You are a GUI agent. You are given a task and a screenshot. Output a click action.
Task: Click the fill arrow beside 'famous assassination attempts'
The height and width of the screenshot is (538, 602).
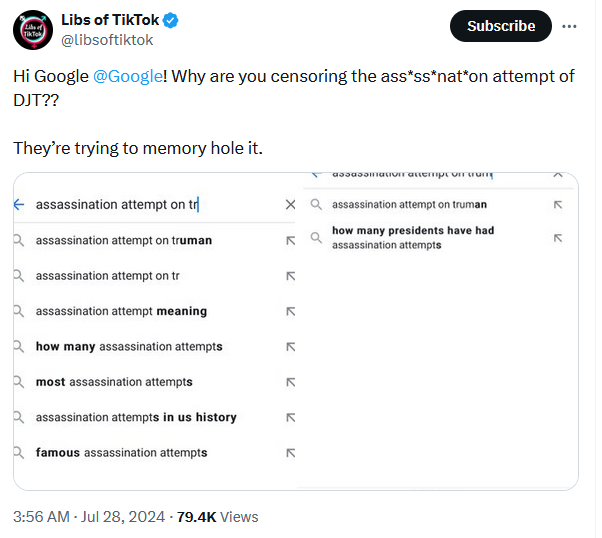[291, 453]
